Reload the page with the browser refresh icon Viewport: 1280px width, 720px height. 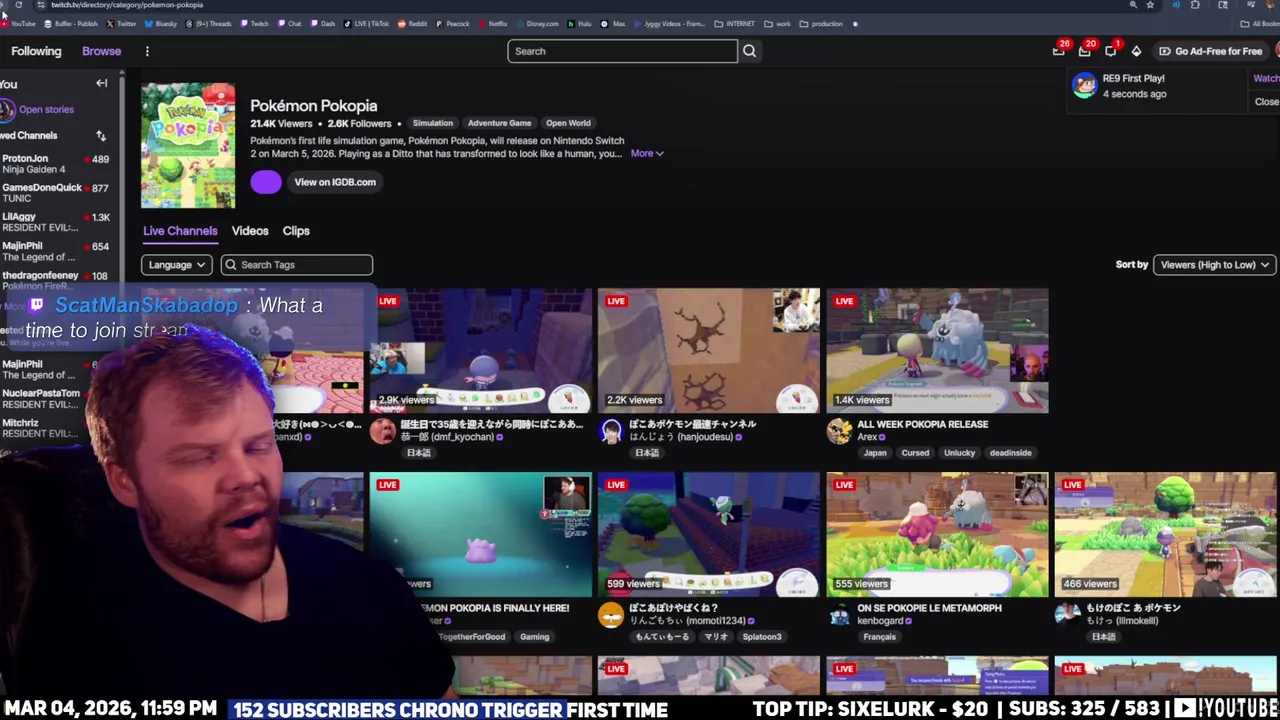[x=18, y=5]
